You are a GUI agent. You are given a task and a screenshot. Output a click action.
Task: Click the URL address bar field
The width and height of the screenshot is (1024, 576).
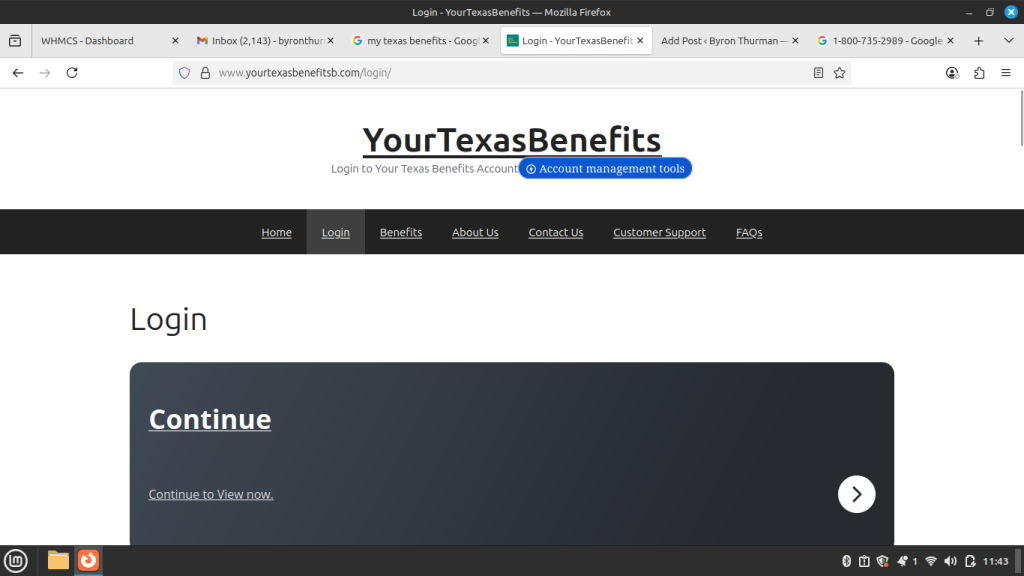pyautogui.click(x=500, y=73)
